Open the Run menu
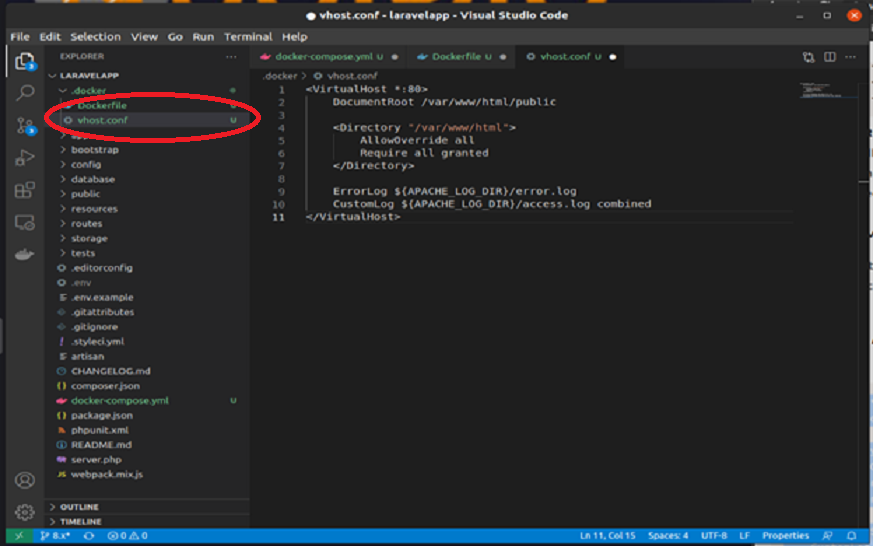The width and height of the screenshot is (873, 546). 203,37
